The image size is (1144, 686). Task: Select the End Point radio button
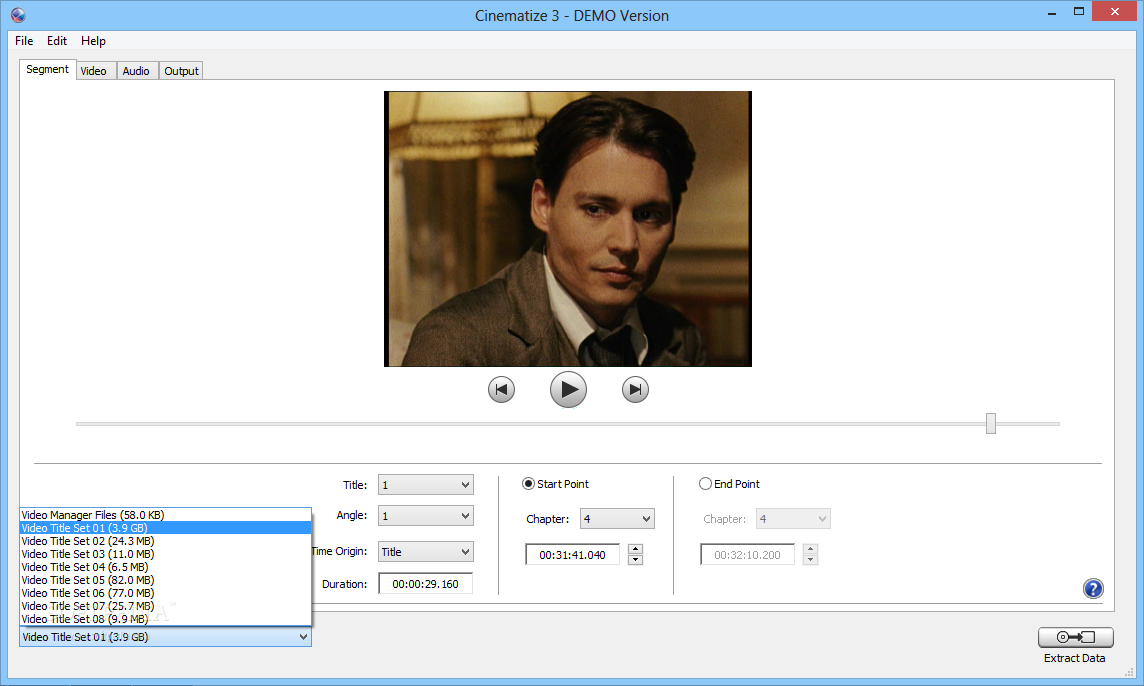click(x=705, y=484)
